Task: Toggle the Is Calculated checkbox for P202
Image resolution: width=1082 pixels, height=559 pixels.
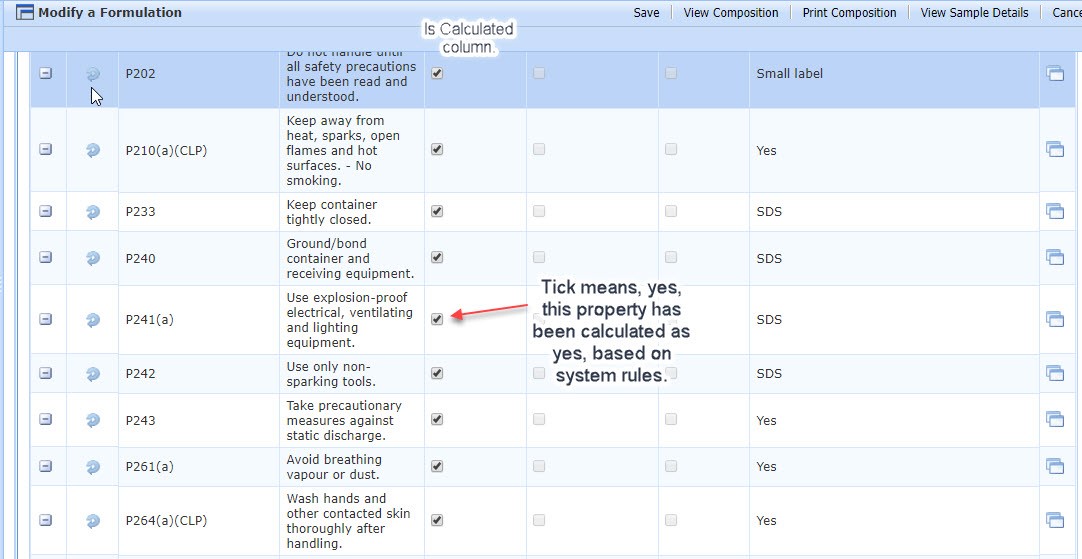Action: coord(437,72)
